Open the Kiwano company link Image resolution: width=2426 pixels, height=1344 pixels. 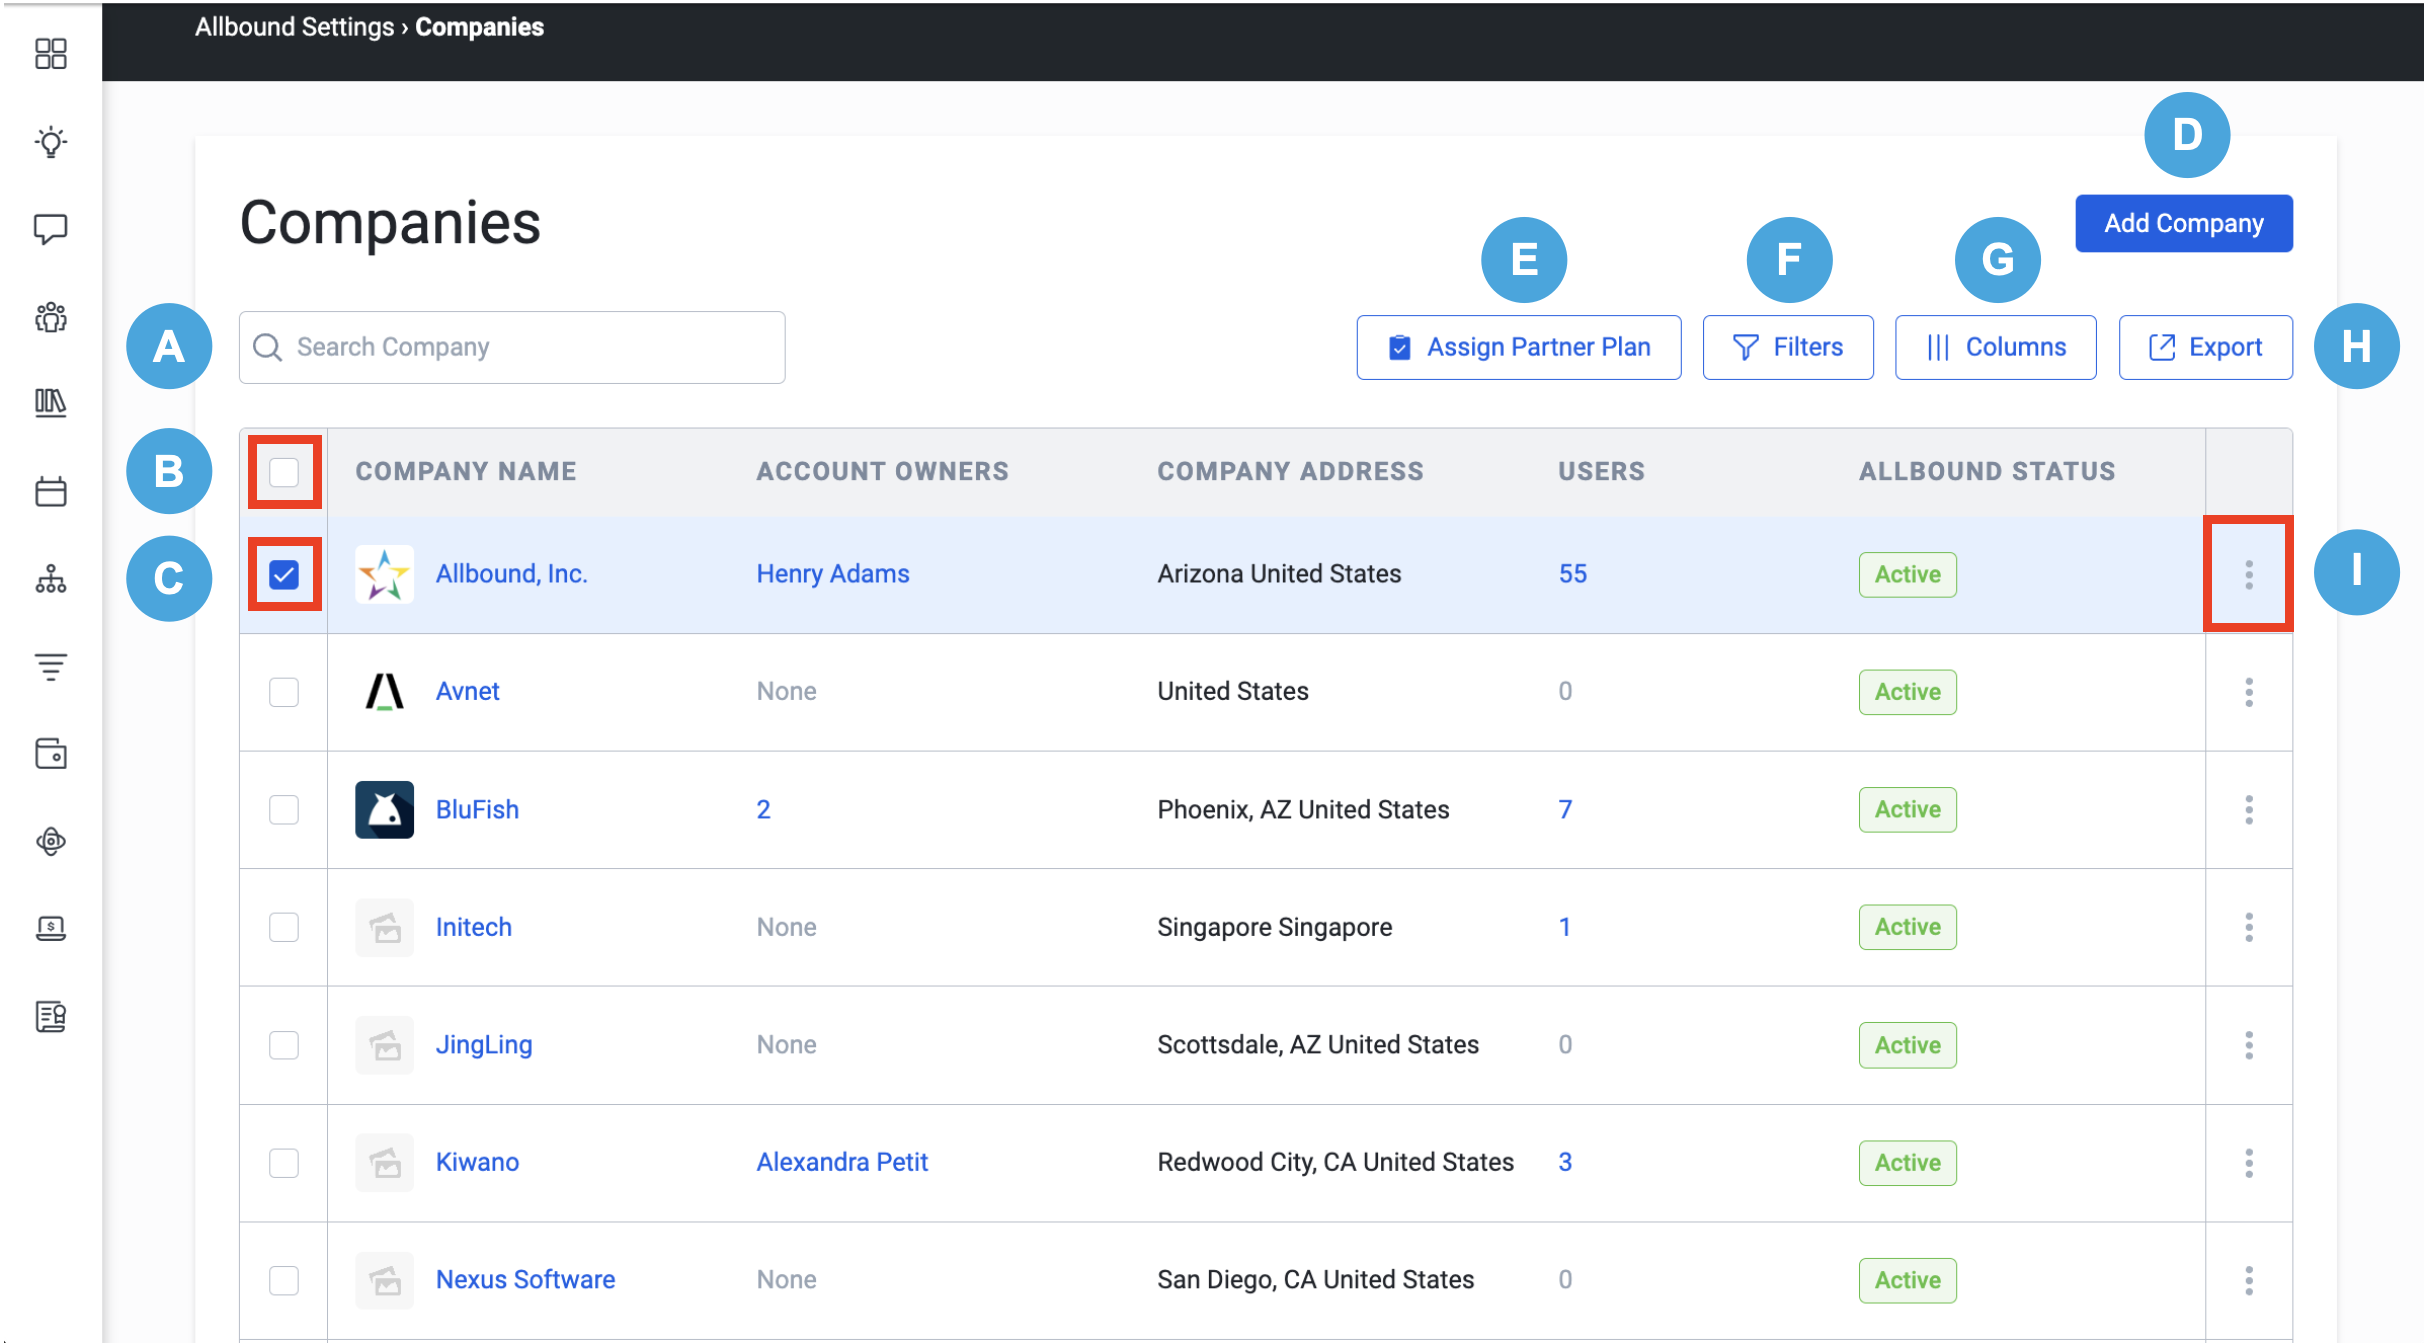pos(477,1162)
